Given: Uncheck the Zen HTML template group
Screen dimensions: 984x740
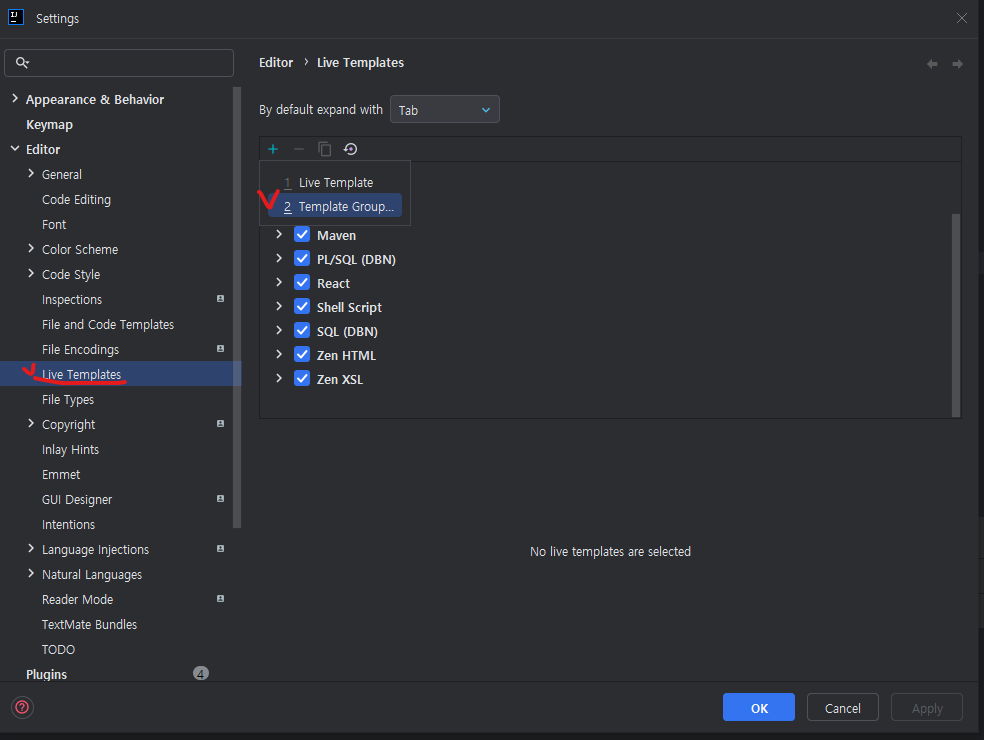Looking at the screenshot, I should click(302, 355).
